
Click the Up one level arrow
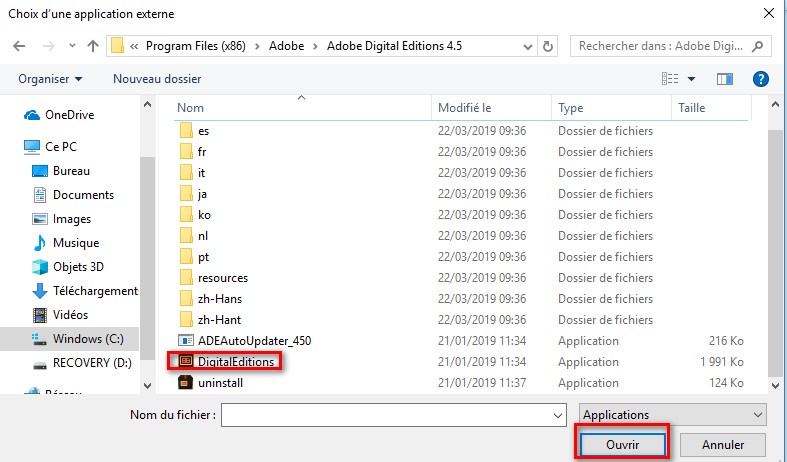92,46
